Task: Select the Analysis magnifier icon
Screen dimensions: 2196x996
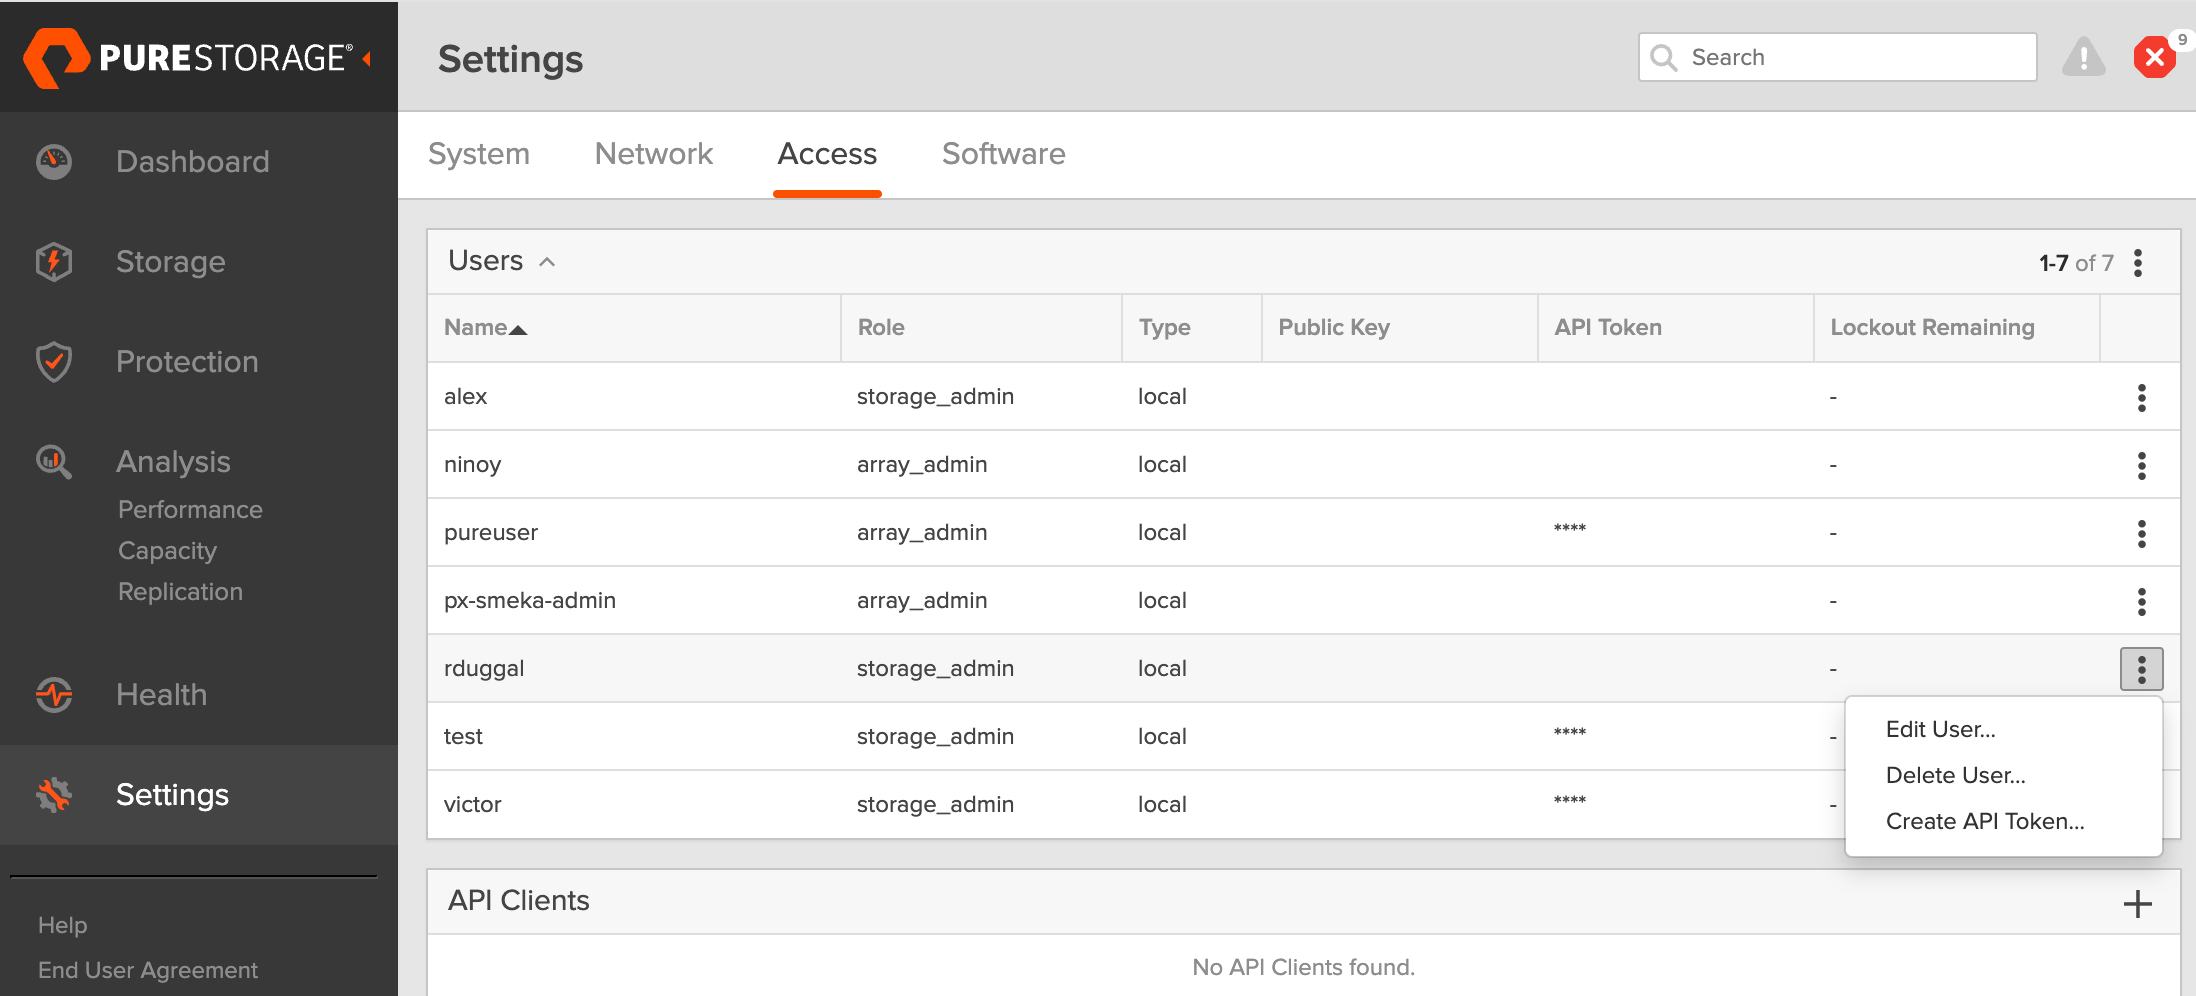Action: pyautogui.click(x=52, y=461)
